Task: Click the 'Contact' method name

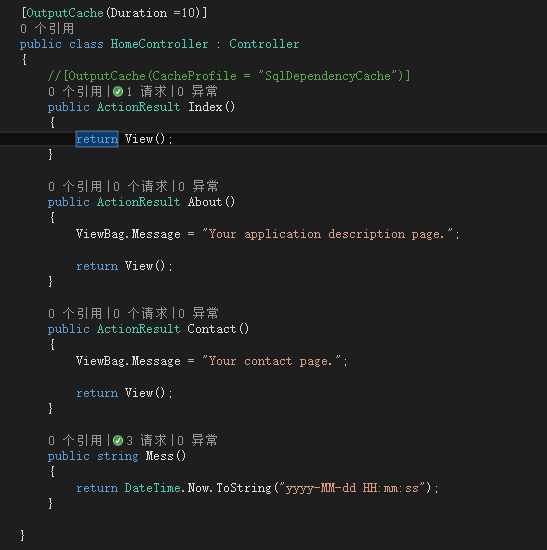Action: [212, 329]
